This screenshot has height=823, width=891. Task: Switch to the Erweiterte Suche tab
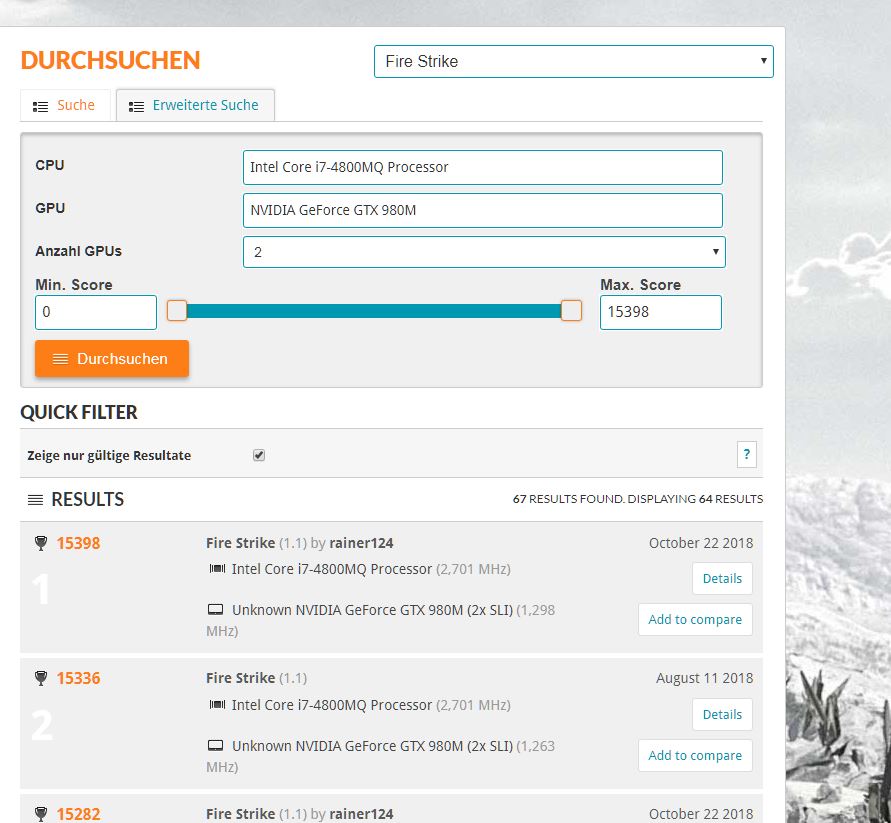pos(195,105)
